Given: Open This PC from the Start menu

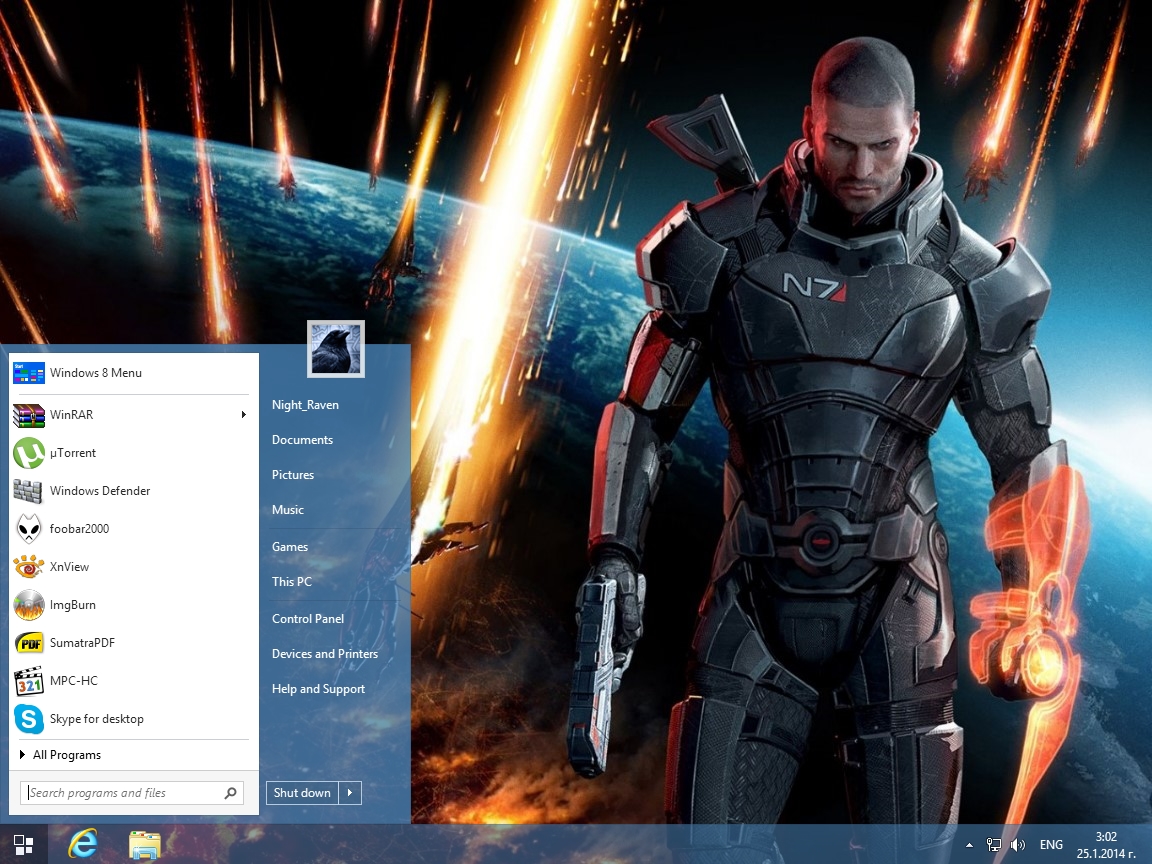Looking at the screenshot, I should [292, 581].
